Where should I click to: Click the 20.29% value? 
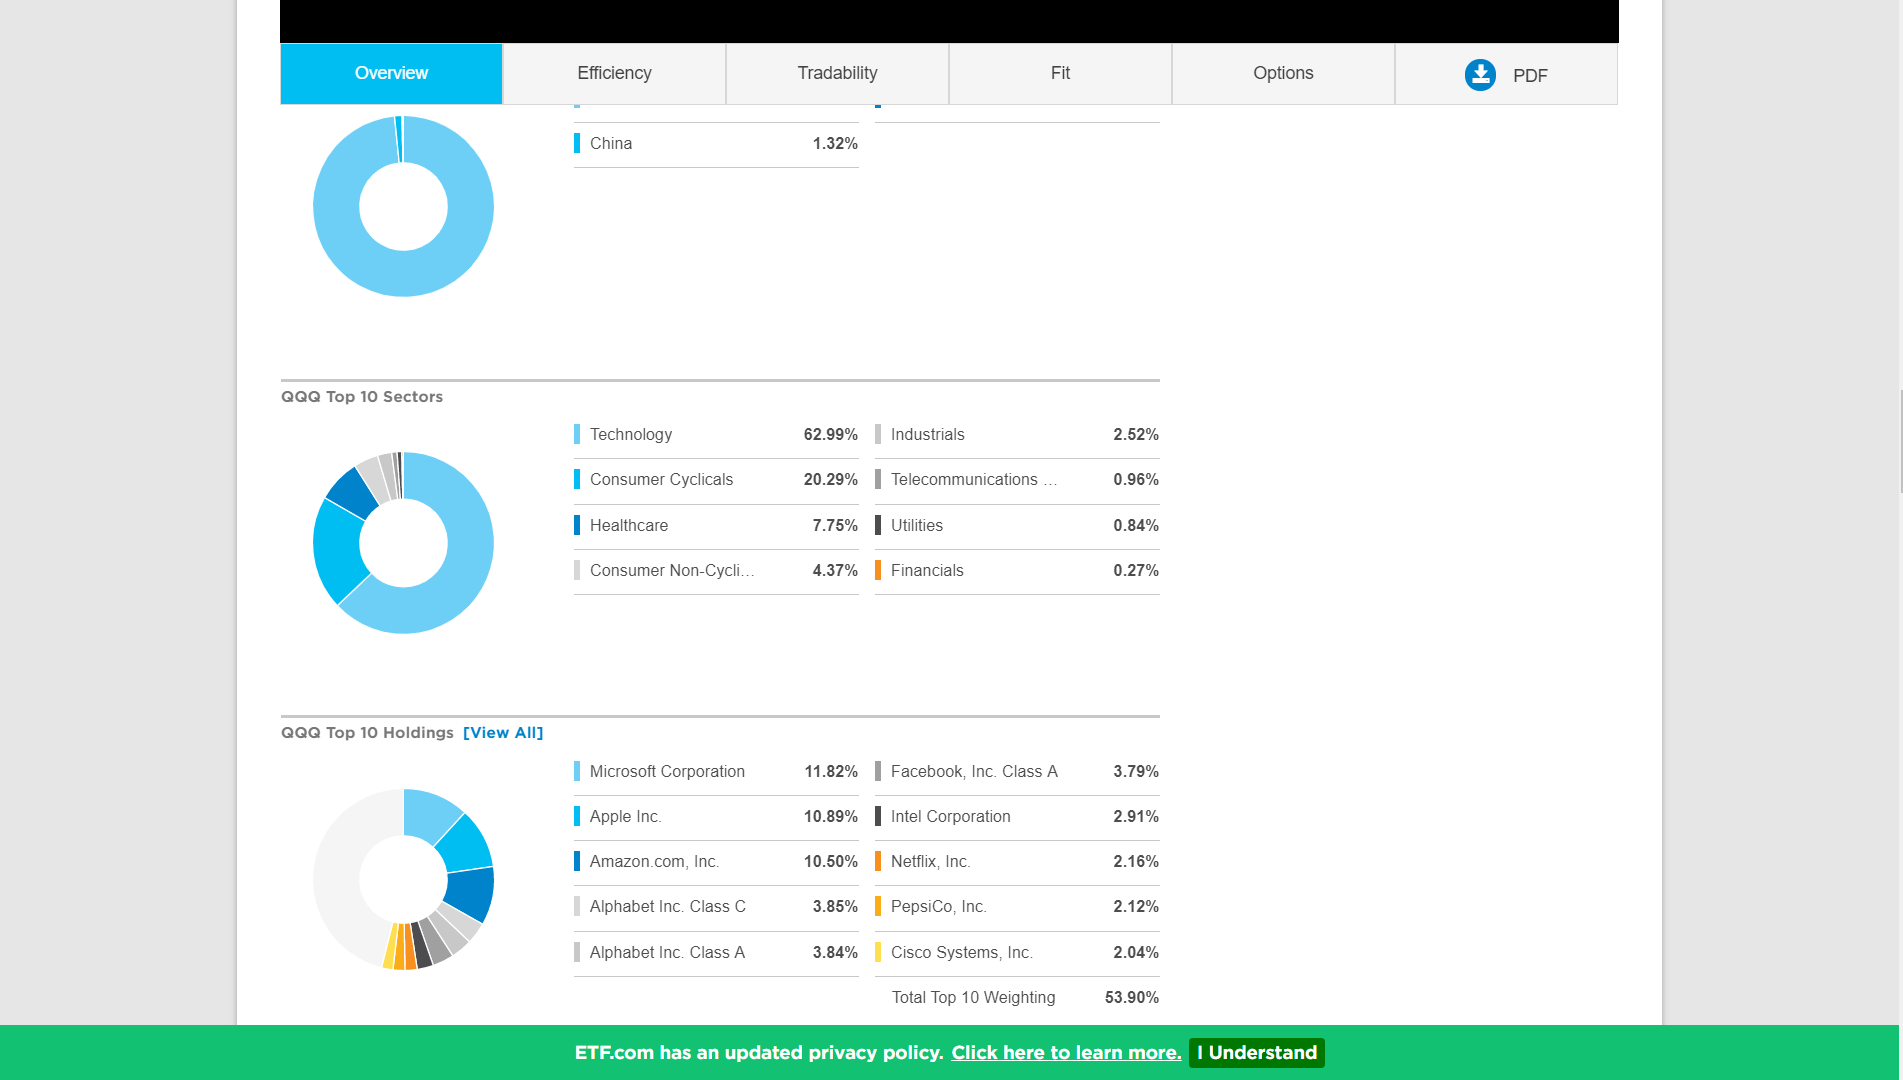[x=831, y=479]
